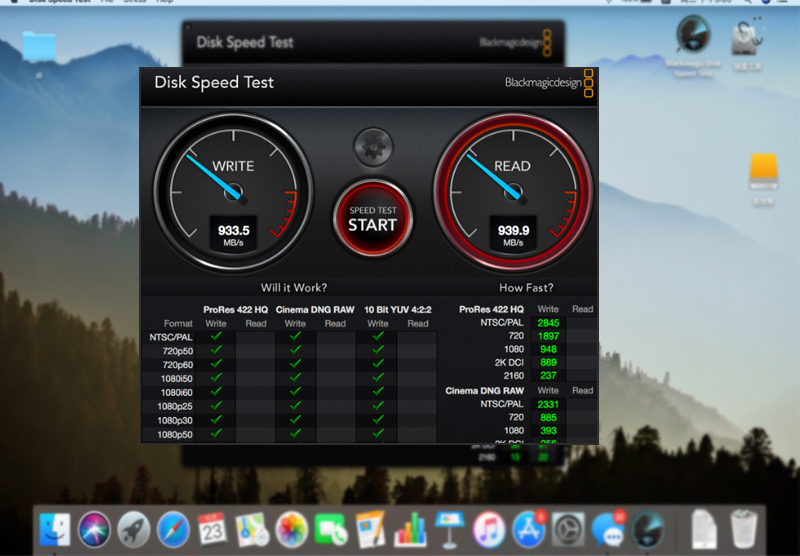Screen dimensions: 800x556
Task: Click the 2K DCI label under How Fast
Action: point(509,362)
